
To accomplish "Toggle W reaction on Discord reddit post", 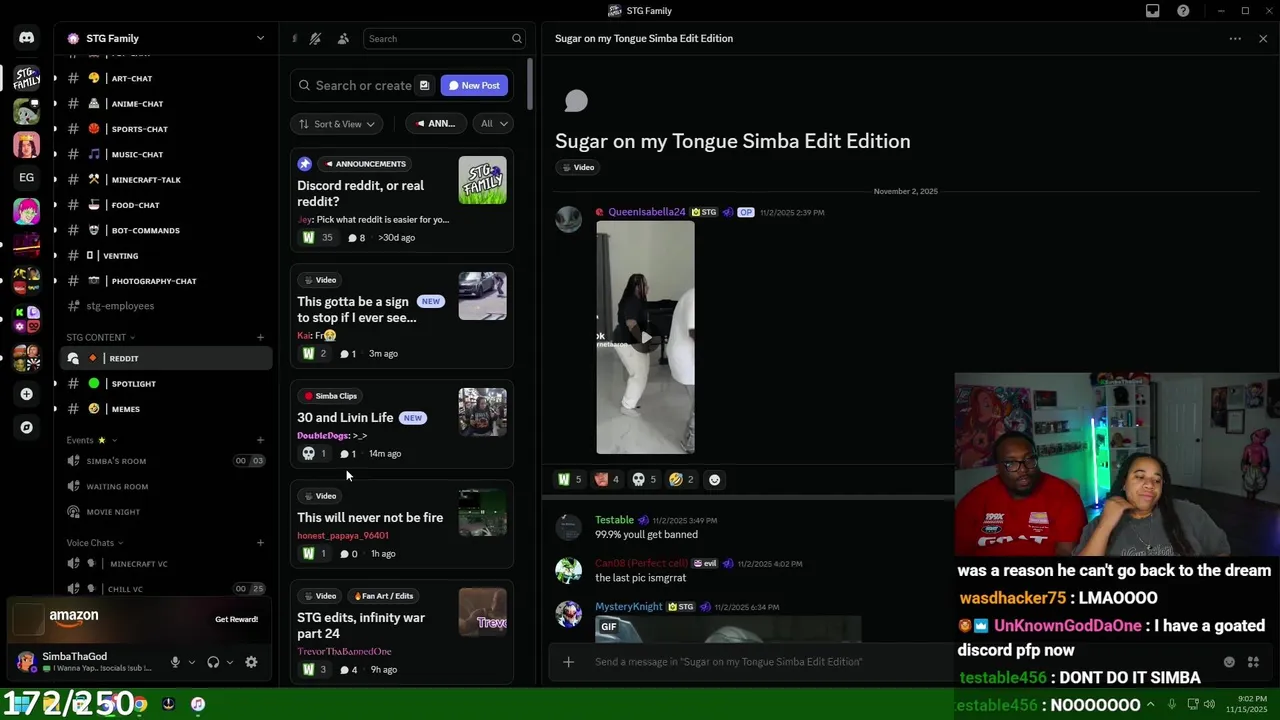I will coord(319,238).
